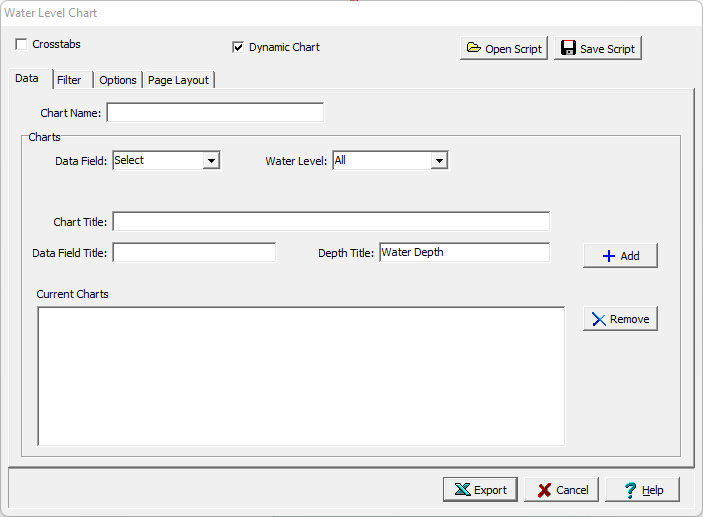Click the plus icon on Add button
Image resolution: width=703 pixels, height=517 pixels.
[x=608, y=256]
